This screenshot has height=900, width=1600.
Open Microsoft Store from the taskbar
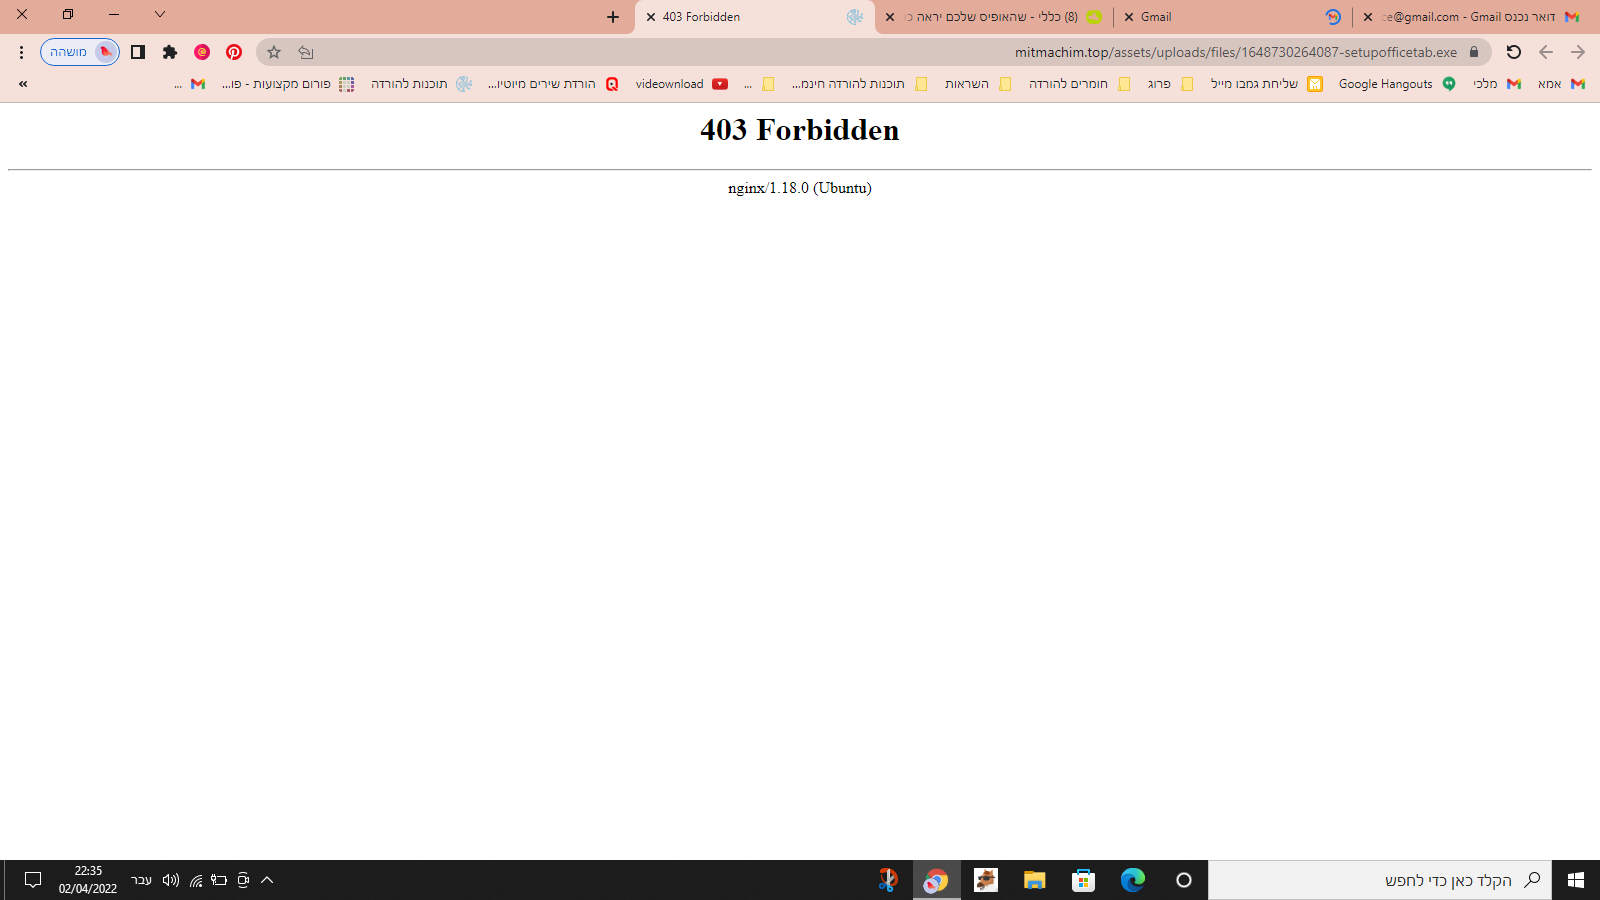click(x=1084, y=880)
